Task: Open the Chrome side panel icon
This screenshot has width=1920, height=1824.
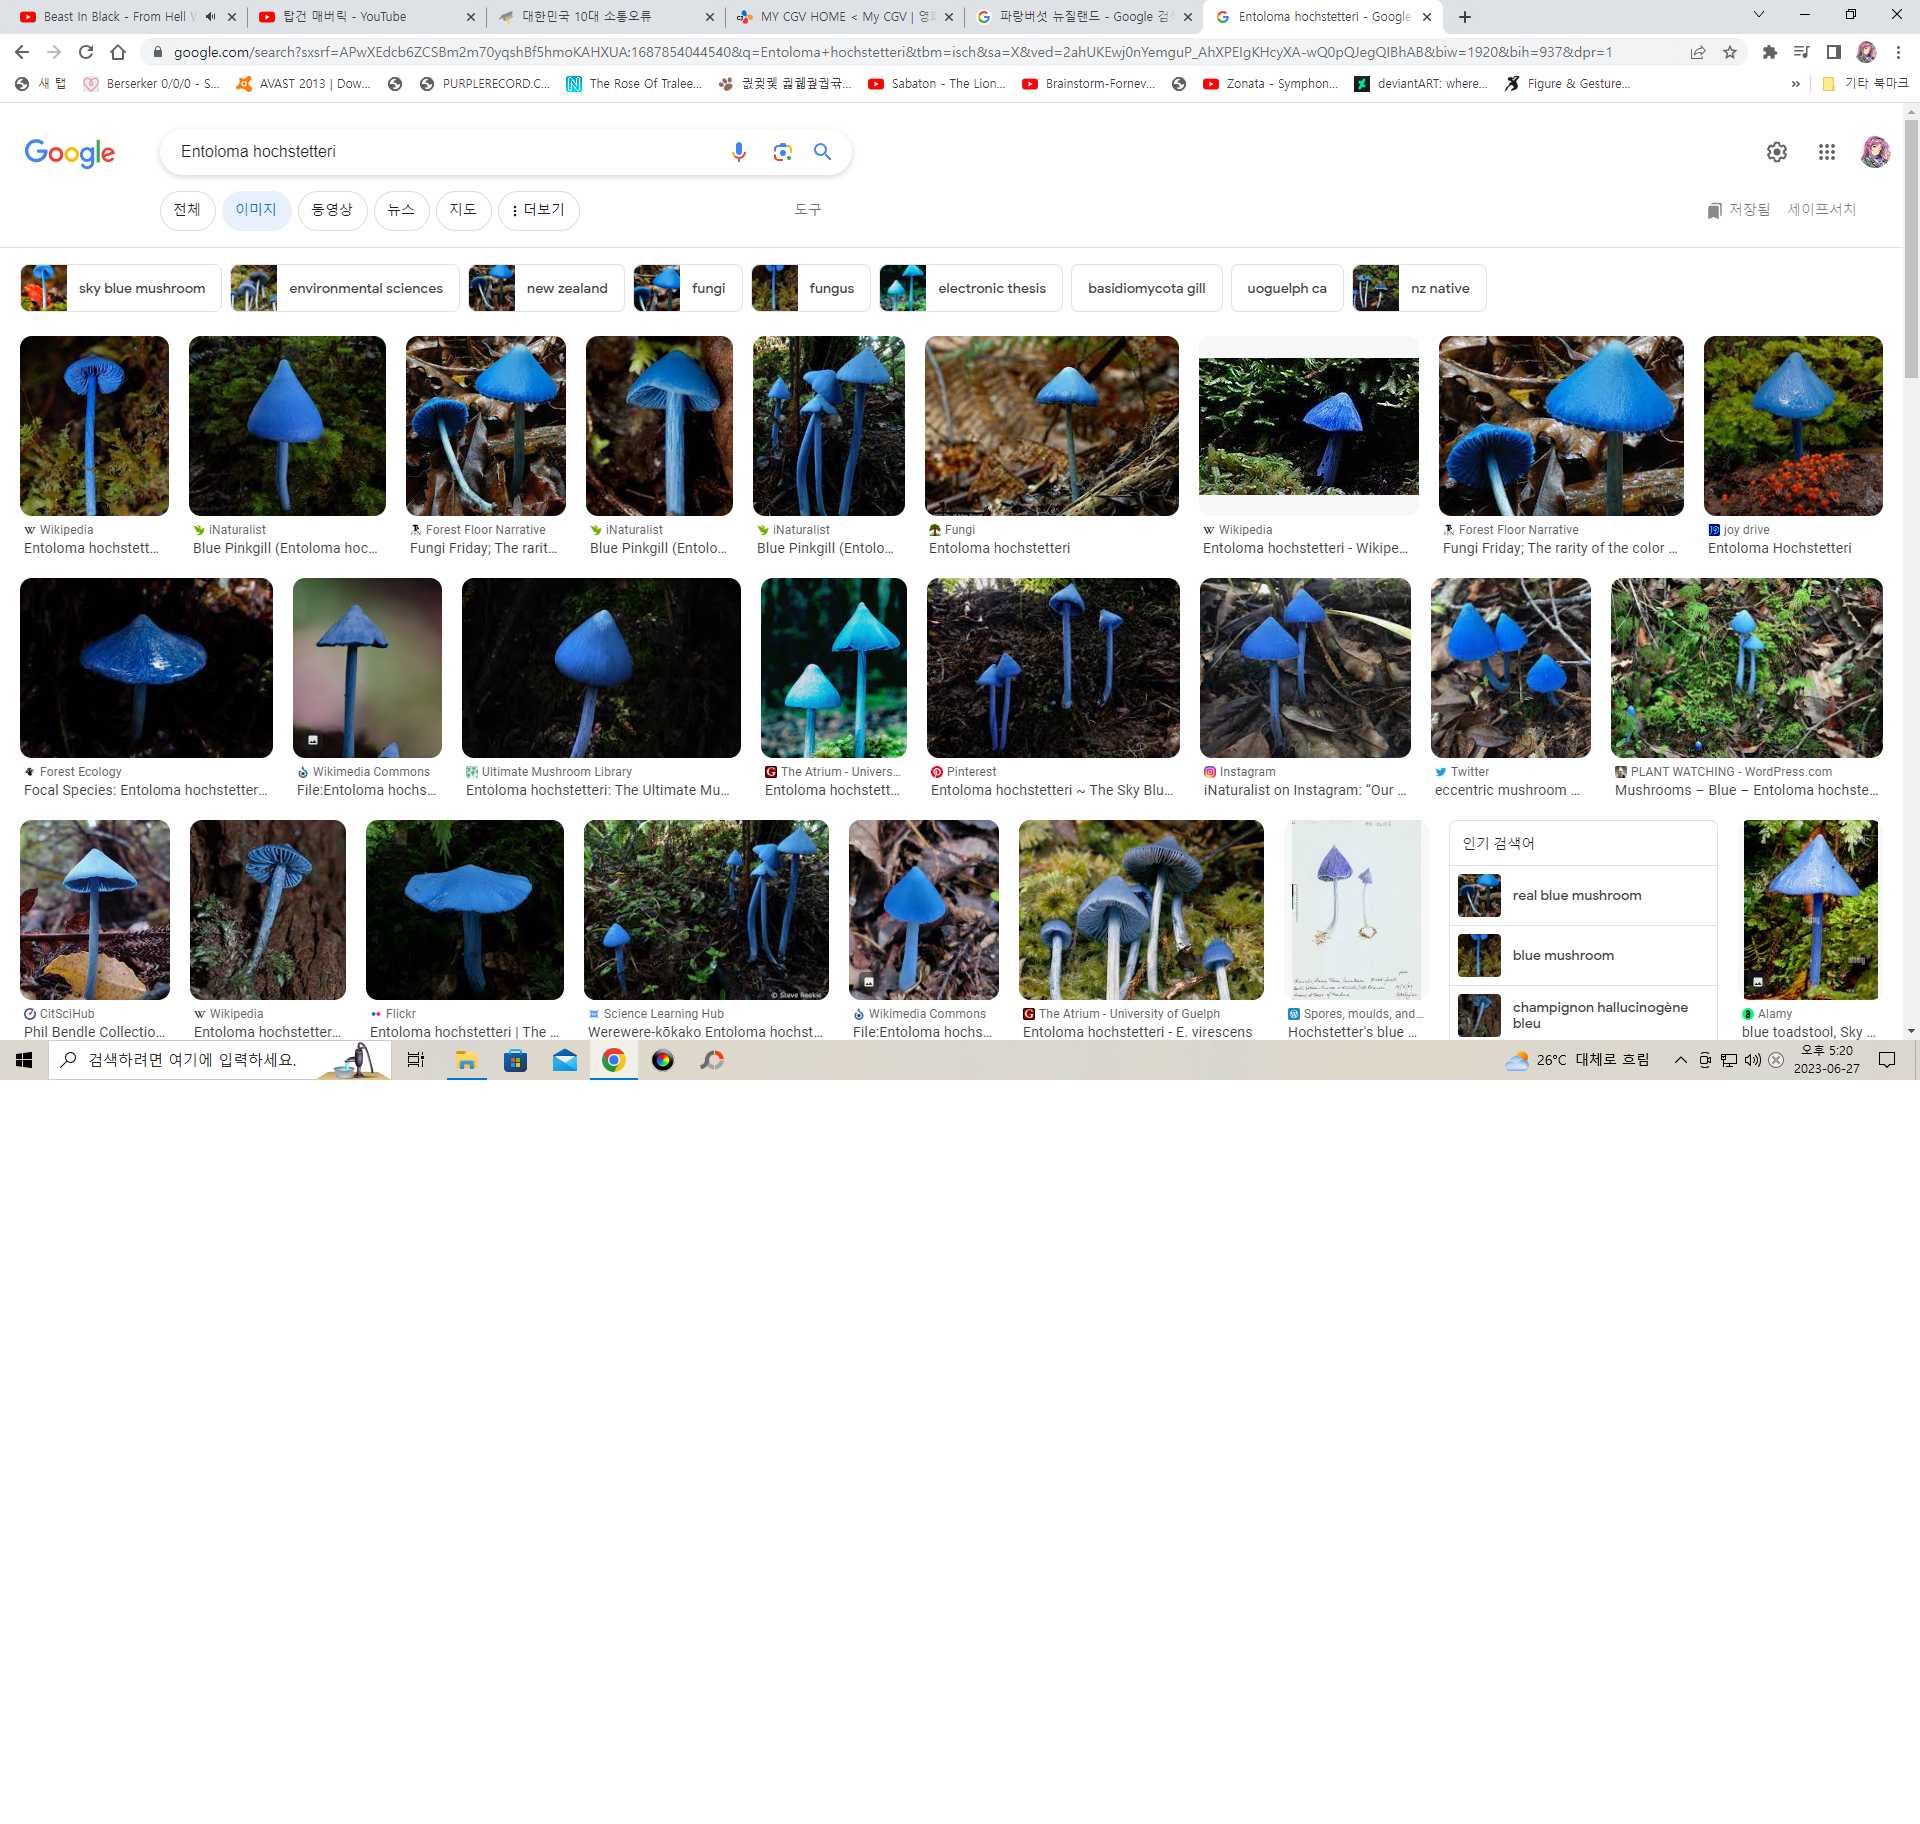Action: coord(1833,52)
